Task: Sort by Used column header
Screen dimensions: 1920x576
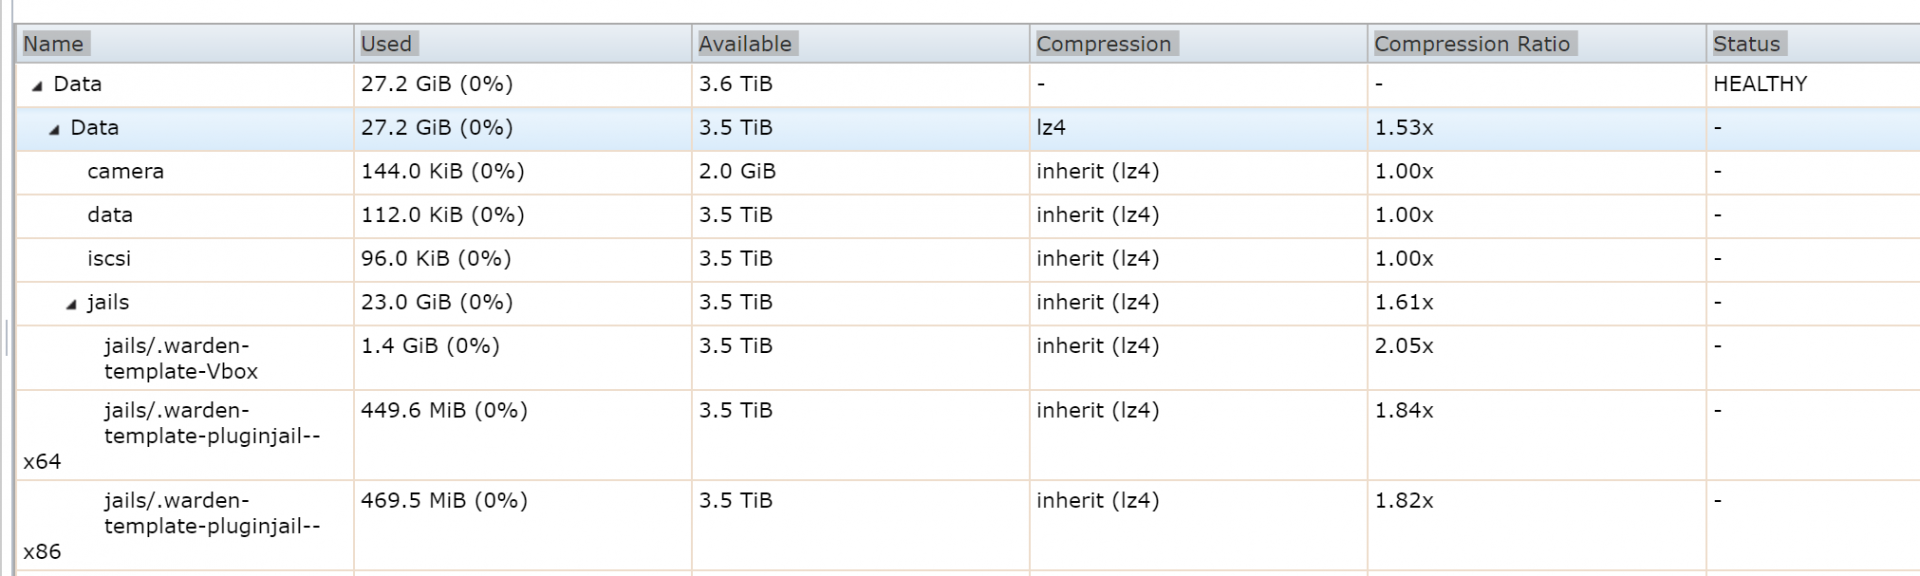Action: pyautogui.click(x=523, y=44)
